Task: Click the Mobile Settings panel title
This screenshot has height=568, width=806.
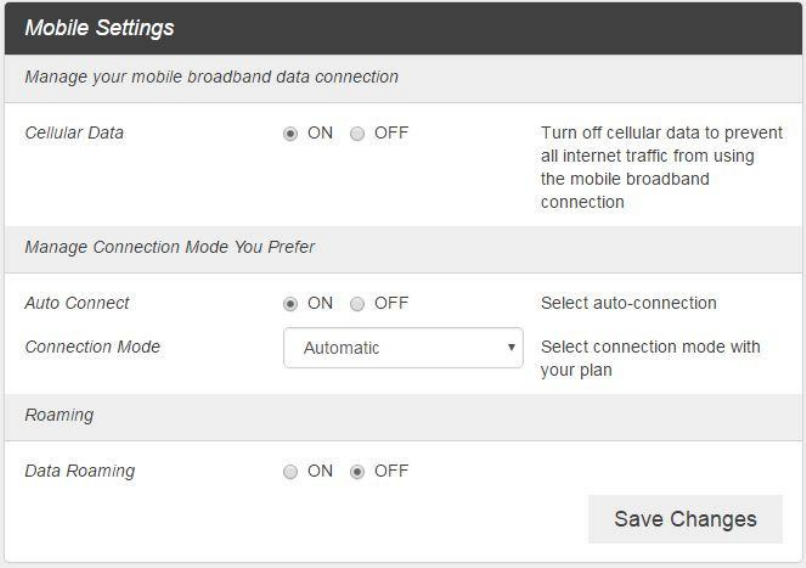Action: (x=100, y=28)
